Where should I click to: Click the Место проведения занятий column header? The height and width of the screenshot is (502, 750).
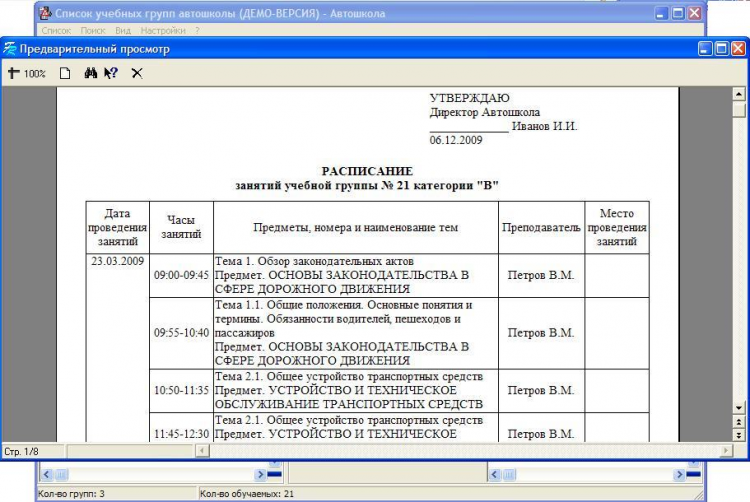click(x=617, y=228)
